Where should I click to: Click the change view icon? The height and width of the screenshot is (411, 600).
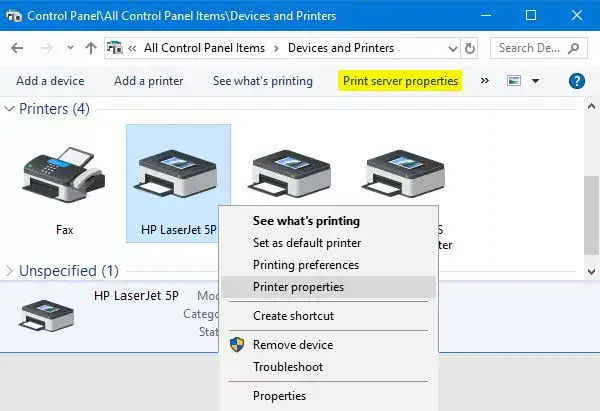[x=514, y=81]
